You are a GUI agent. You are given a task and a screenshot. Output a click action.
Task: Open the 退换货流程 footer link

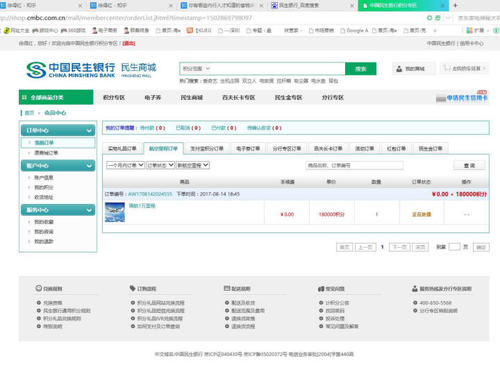[243, 326]
